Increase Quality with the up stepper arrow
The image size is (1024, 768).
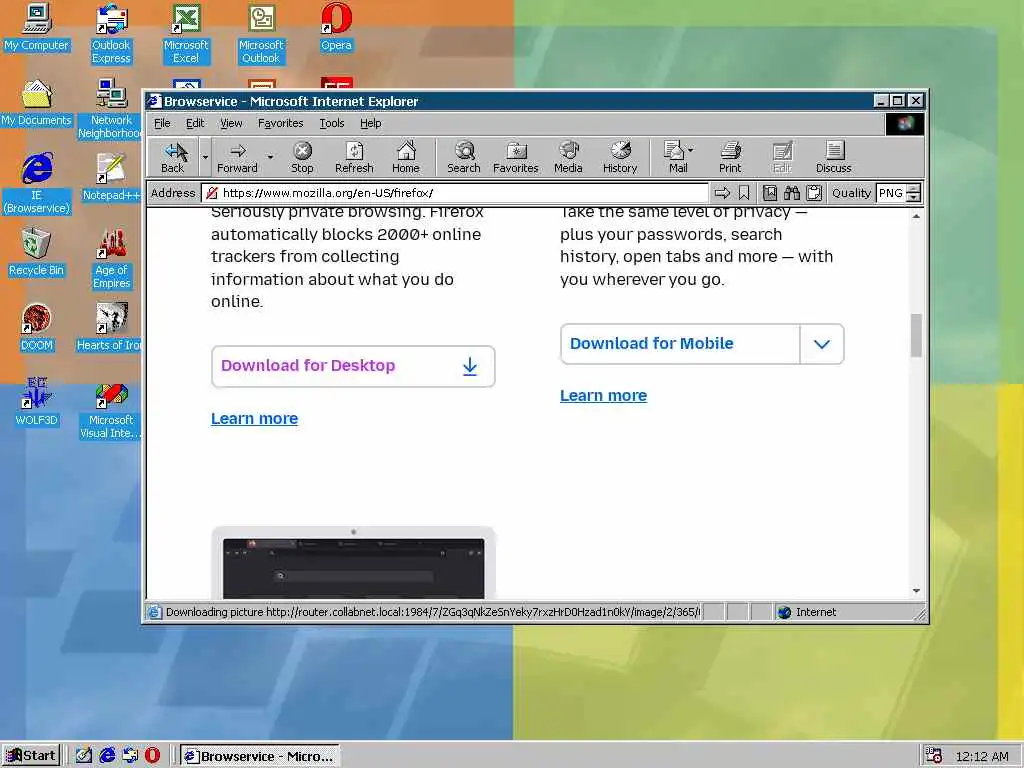[914, 188]
